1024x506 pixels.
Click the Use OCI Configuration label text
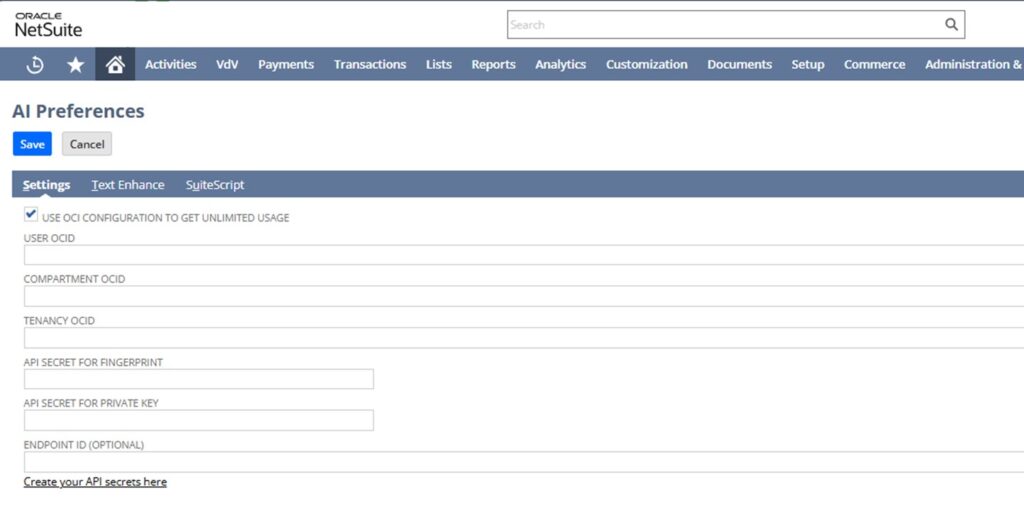coord(166,217)
